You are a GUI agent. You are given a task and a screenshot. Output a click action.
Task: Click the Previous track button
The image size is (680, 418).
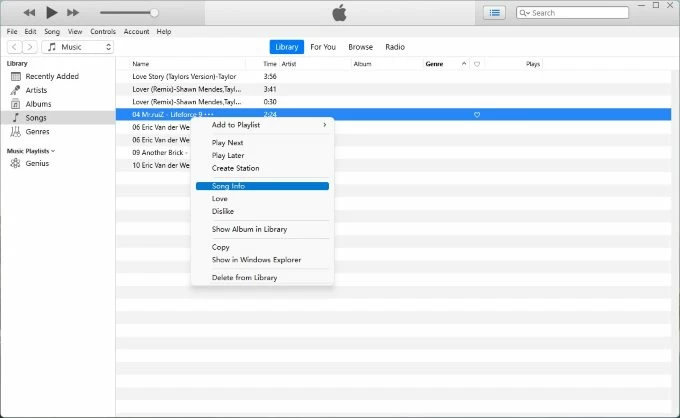click(x=29, y=13)
